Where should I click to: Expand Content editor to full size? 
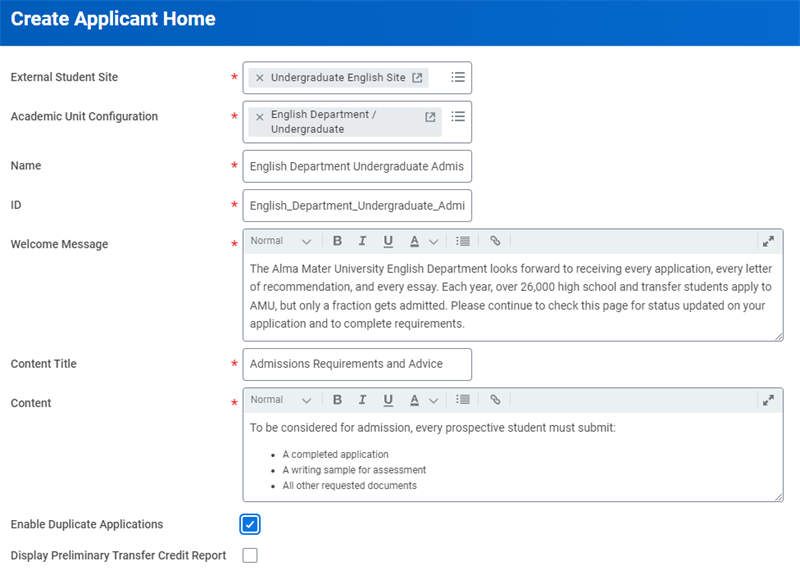point(768,400)
